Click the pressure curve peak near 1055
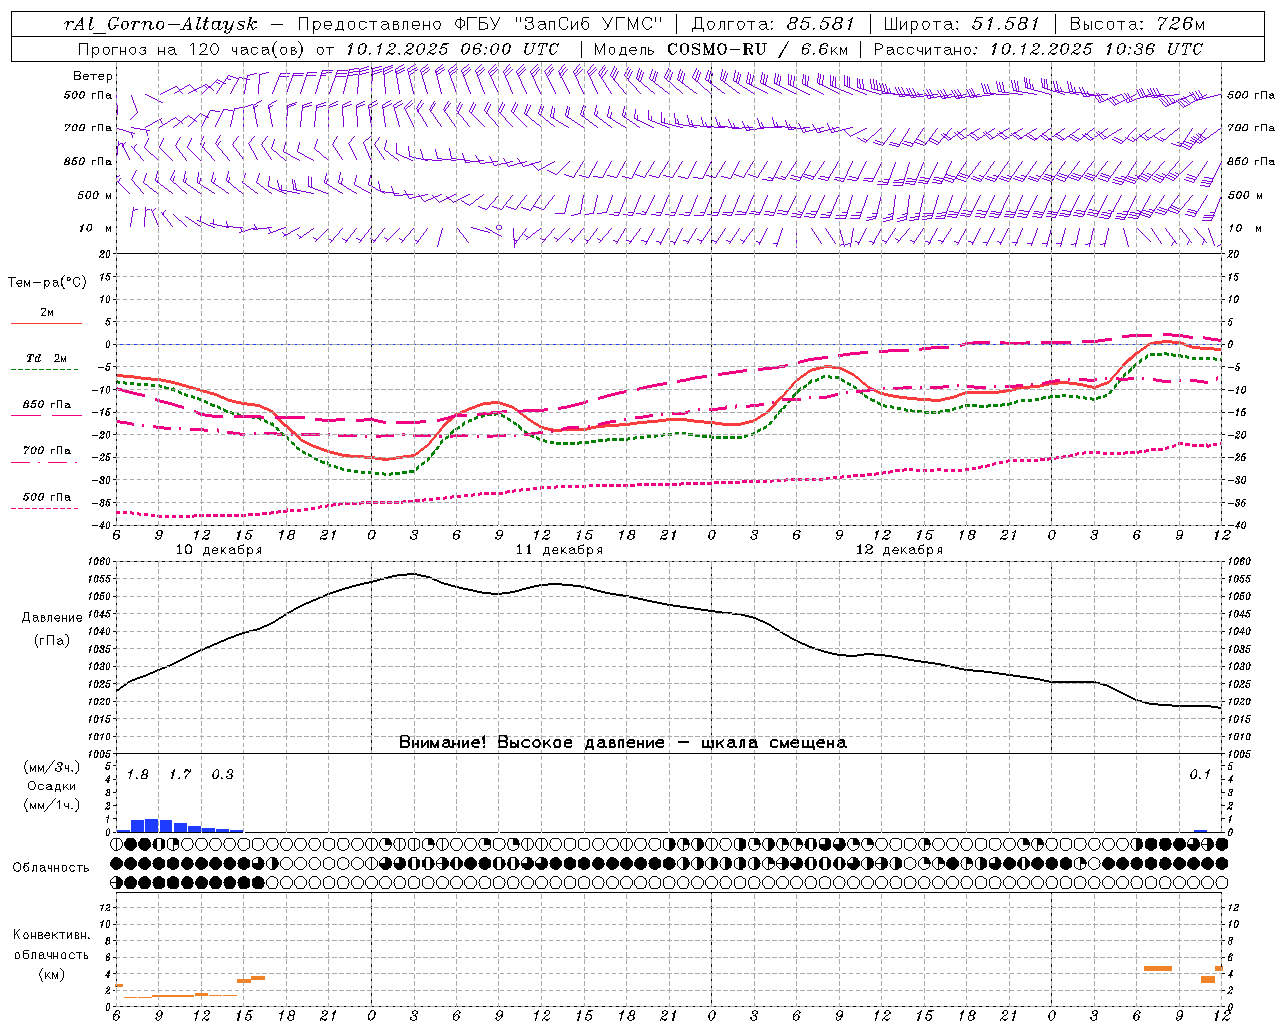 point(411,574)
